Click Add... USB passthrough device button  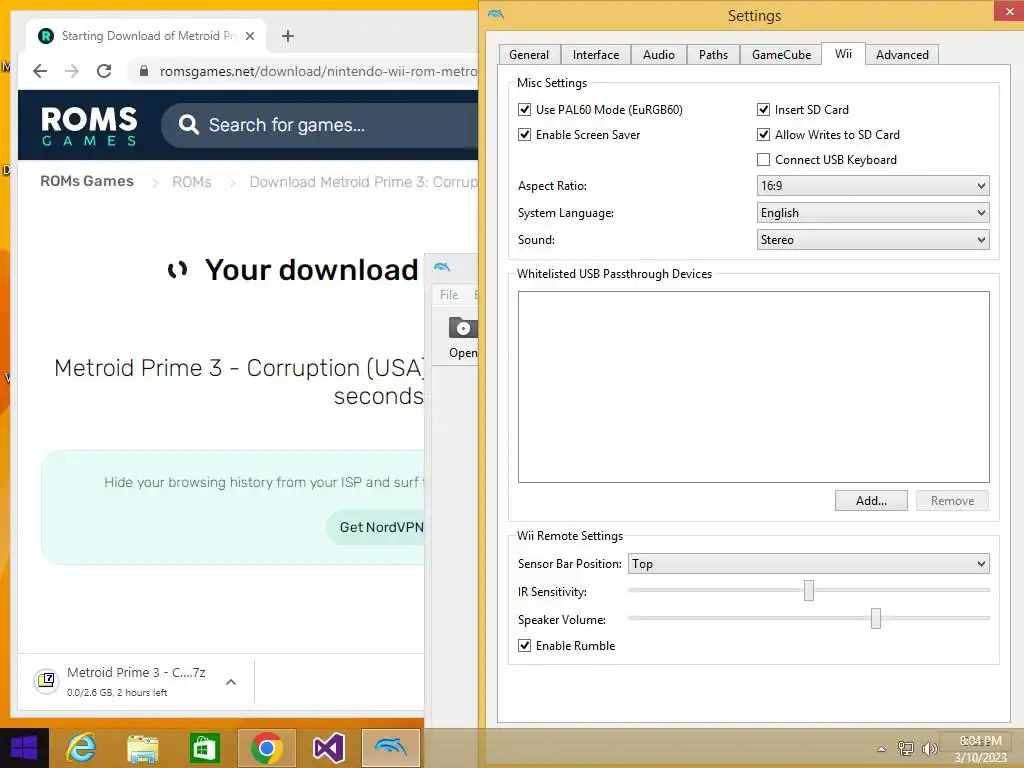coord(871,501)
